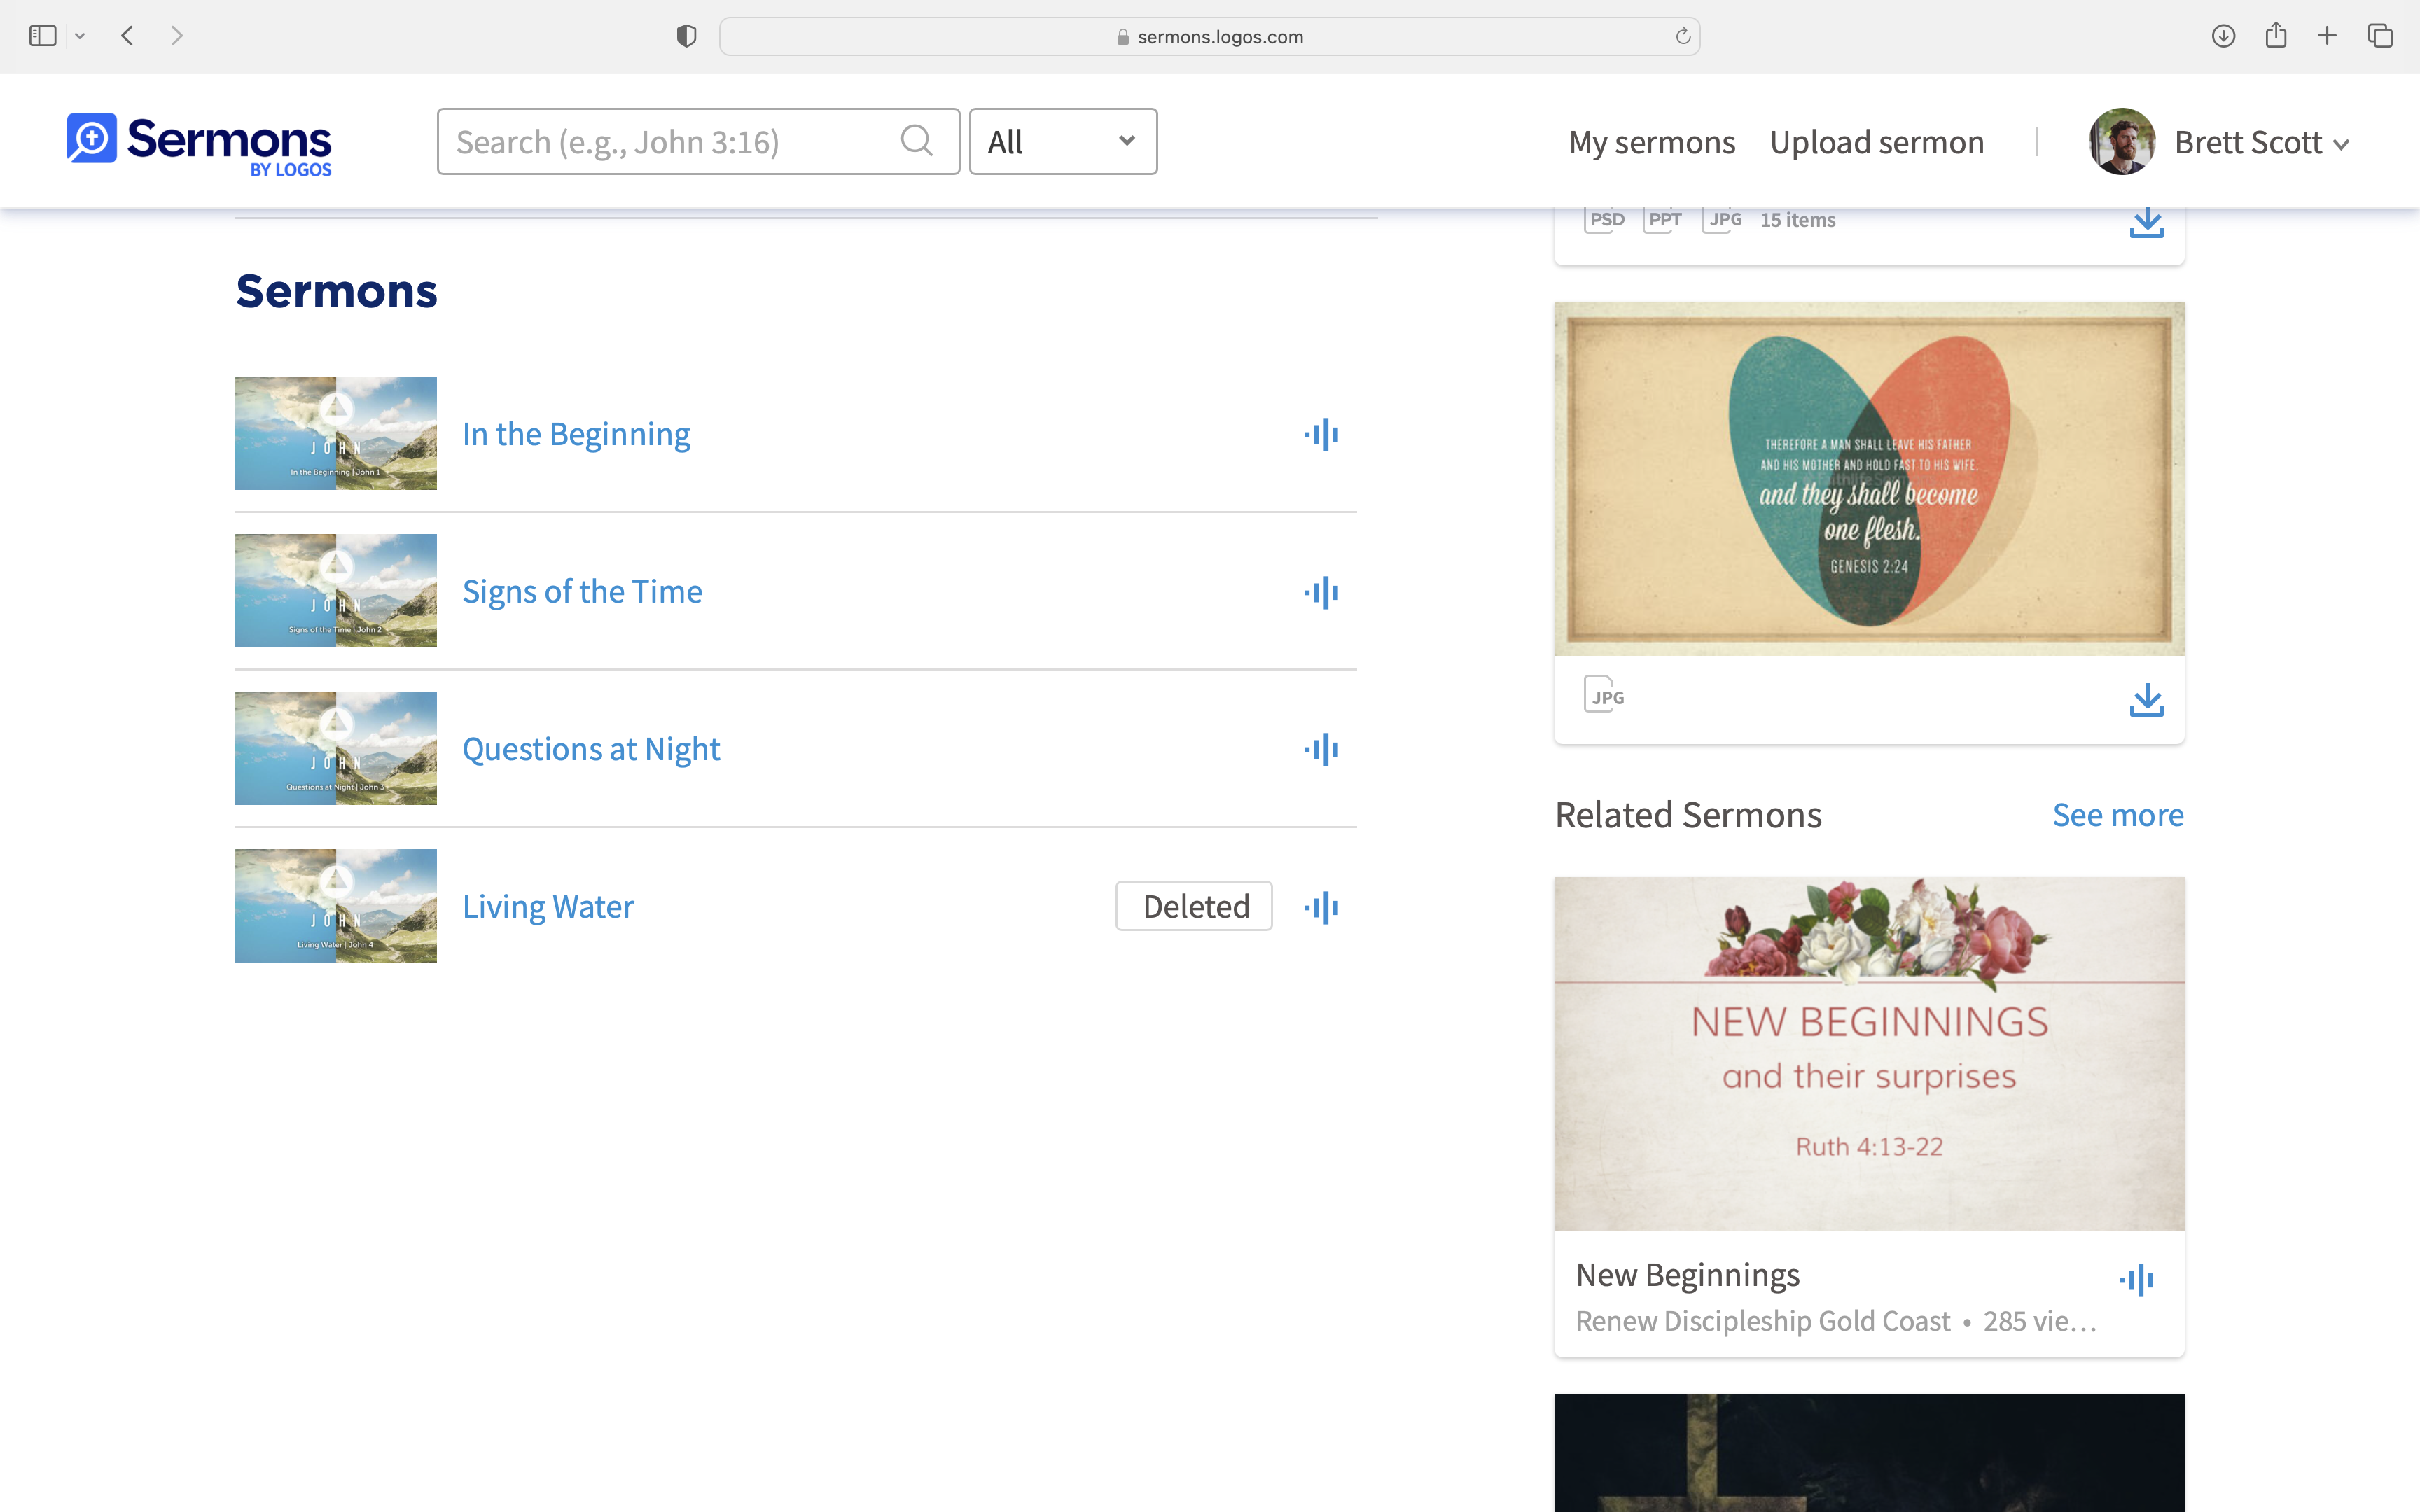Click Signs of the Time thumbnail
The width and height of the screenshot is (2420, 1512).
coord(336,591)
